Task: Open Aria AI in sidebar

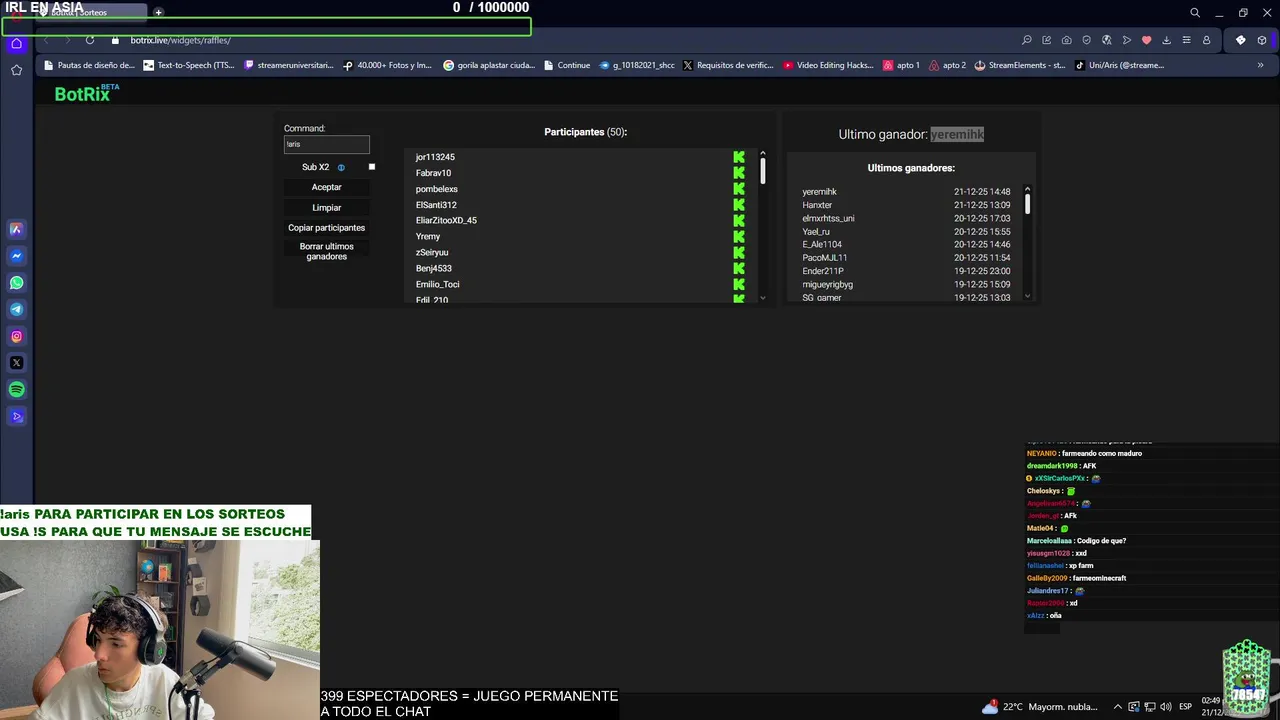Action: pyautogui.click(x=16, y=229)
